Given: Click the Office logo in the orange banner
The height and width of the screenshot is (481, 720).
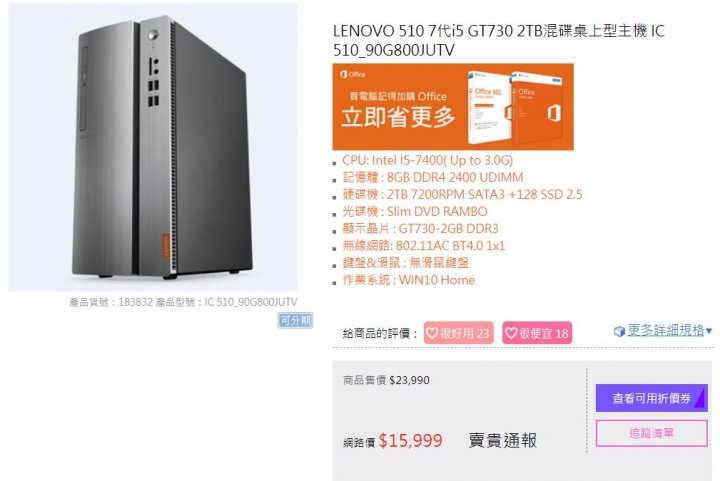Looking at the screenshot, I should tap(353, 74).
